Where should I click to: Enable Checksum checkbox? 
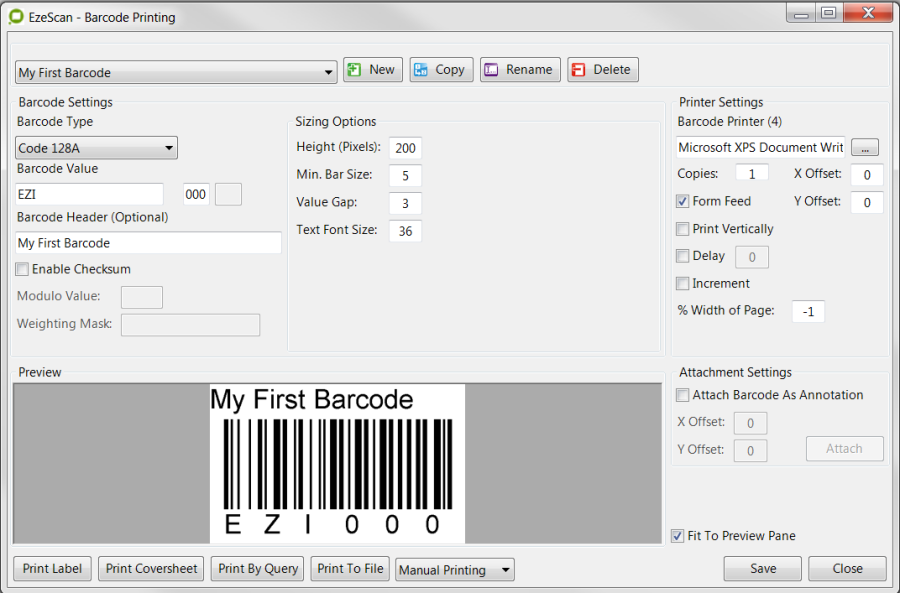[22, 269]
